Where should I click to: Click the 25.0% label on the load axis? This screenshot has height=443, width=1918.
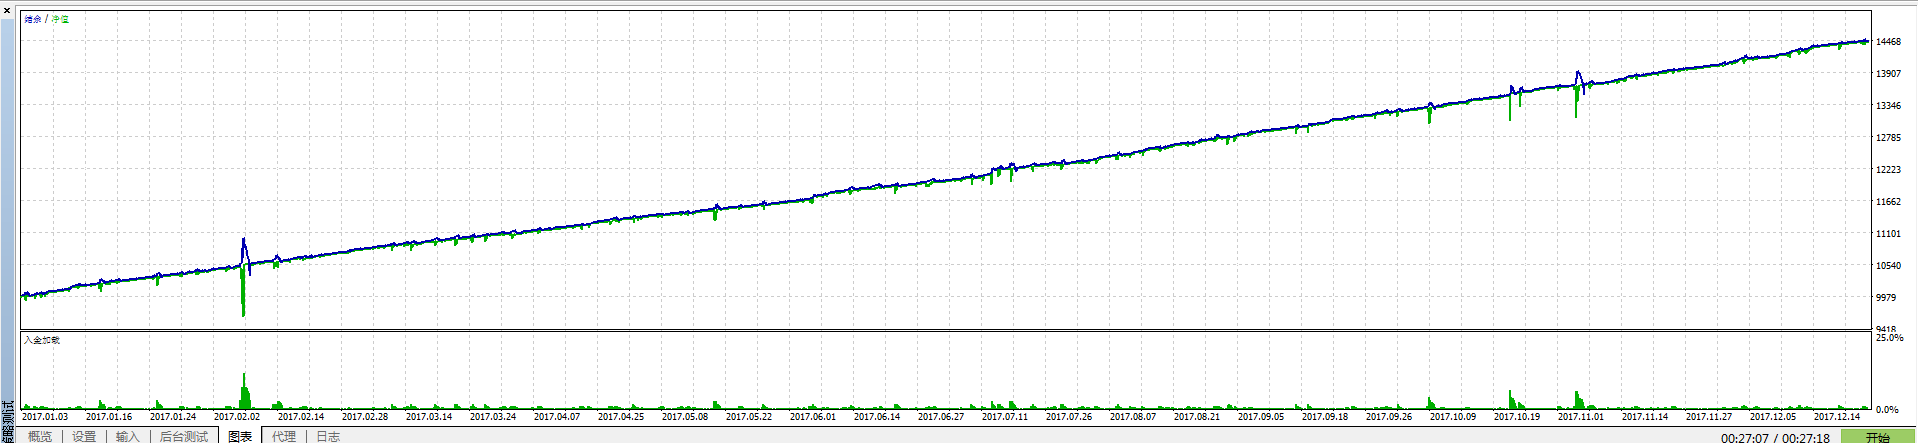click(1889, 338)
